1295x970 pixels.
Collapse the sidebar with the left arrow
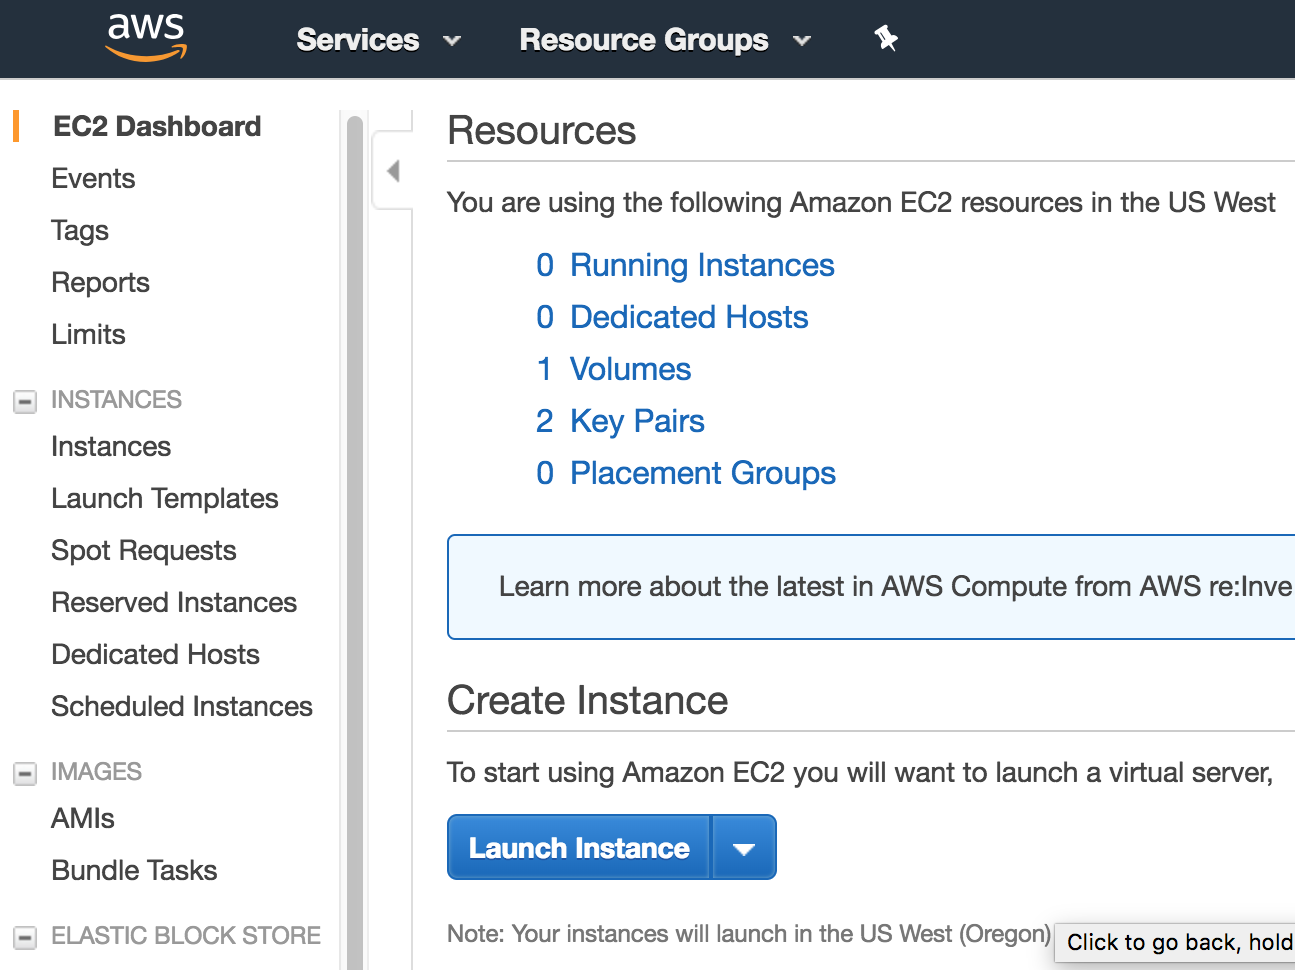(393, 171)
